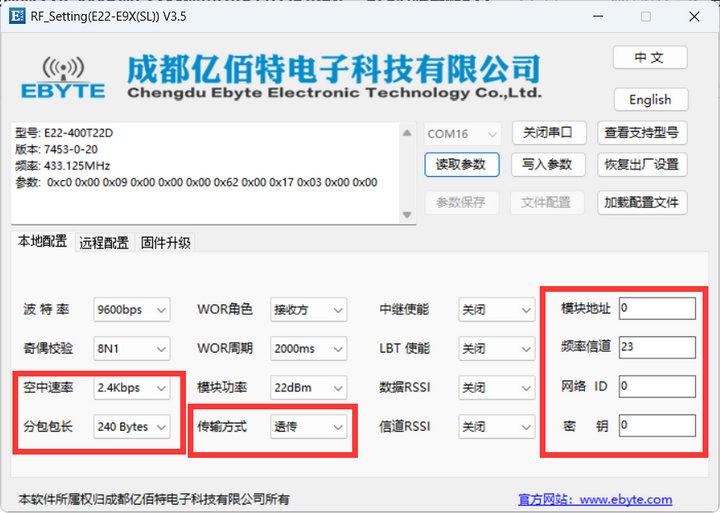Click the grayed 文件配置 button

point(546,203)
